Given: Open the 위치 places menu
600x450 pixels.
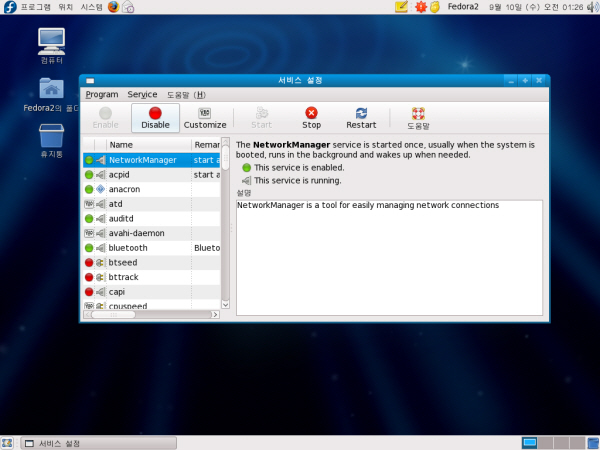Looking at the screenshot, I should (x=65, y=7).
